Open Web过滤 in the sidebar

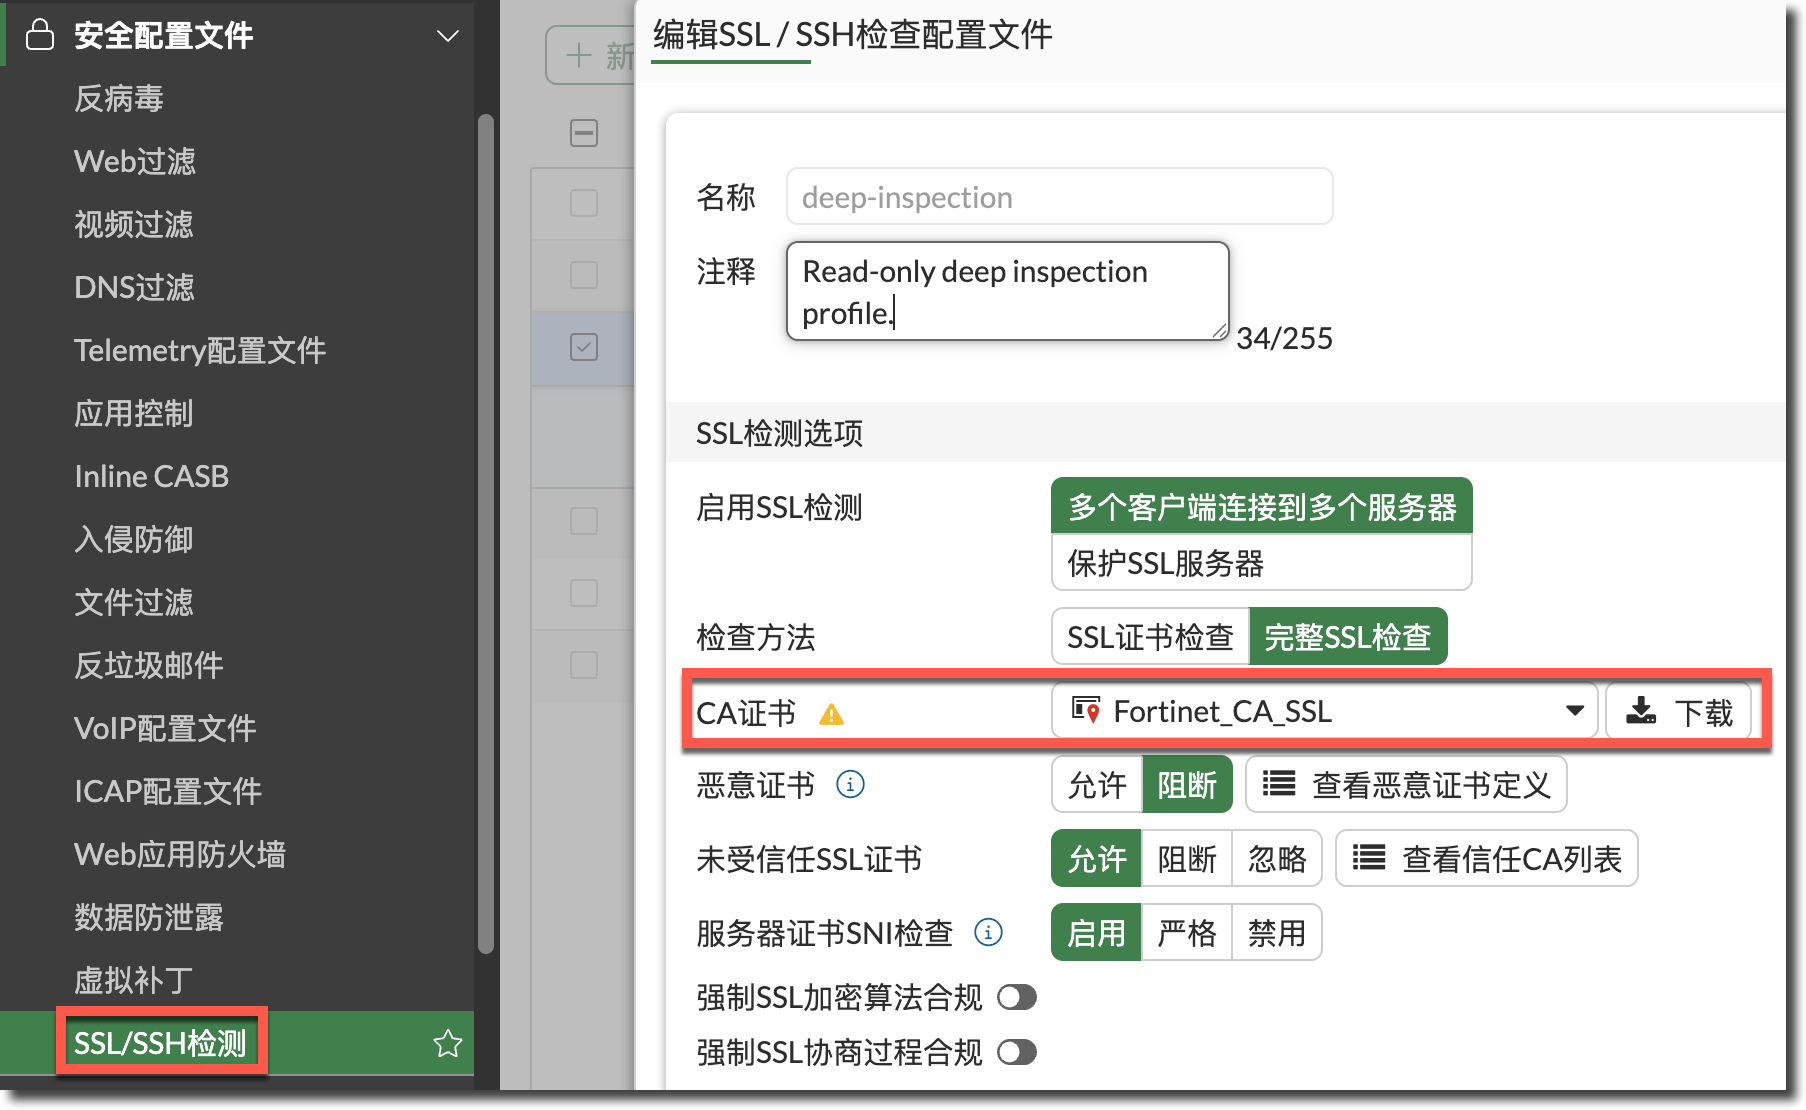coord(135,162)
